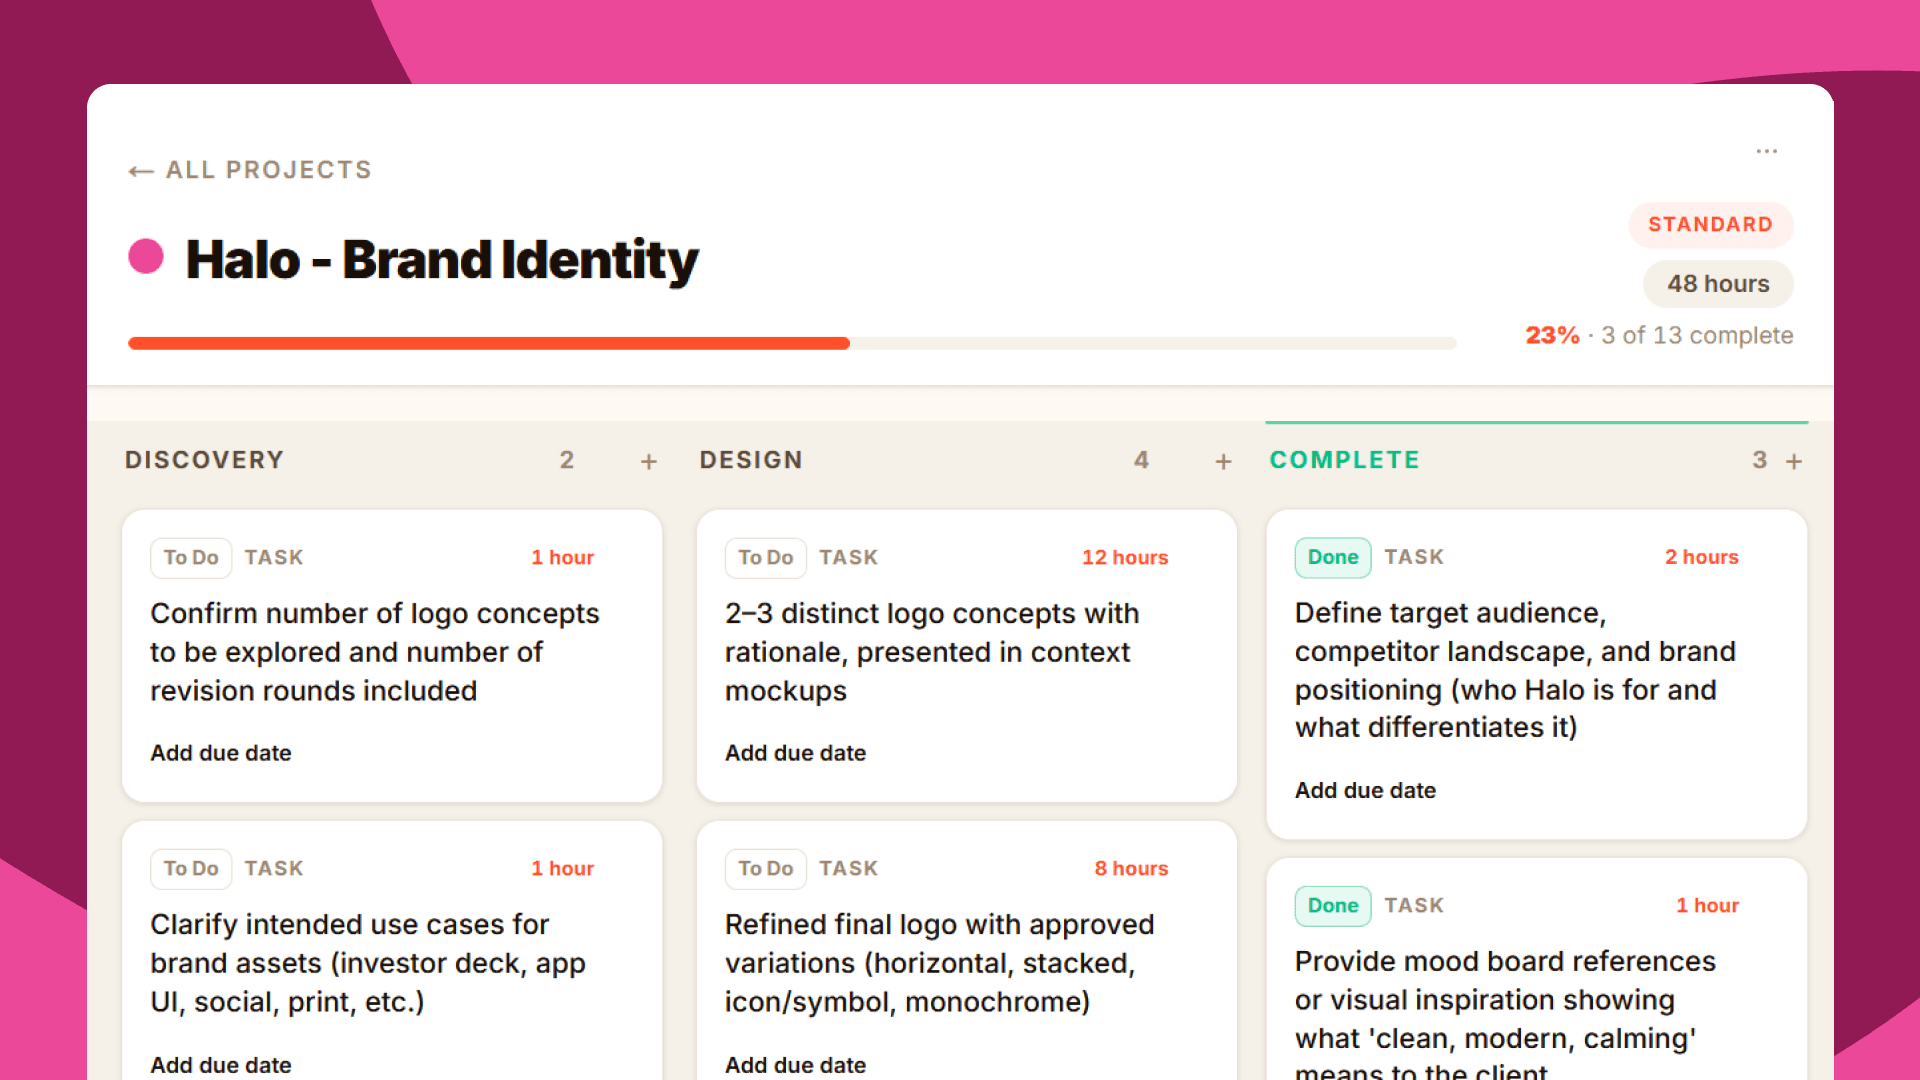Image resolution: width=1920 pixels, height=1080 pixels.
Task: Add due date to Define target audience card
Action: [x=1365, y=790]
